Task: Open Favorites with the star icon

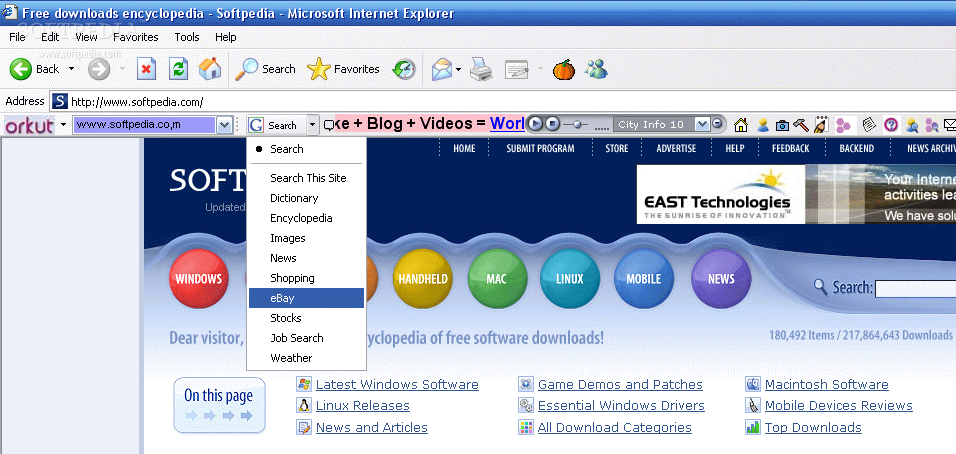Action: [x=343, y=69]
